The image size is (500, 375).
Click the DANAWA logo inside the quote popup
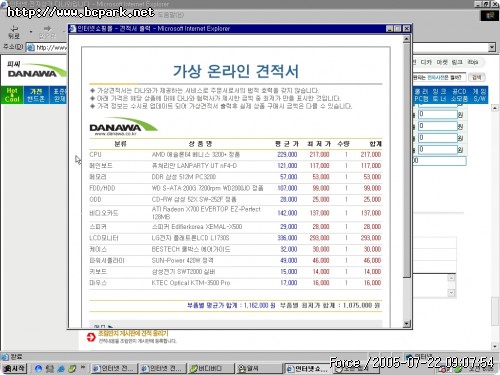(x=123, y=126)
